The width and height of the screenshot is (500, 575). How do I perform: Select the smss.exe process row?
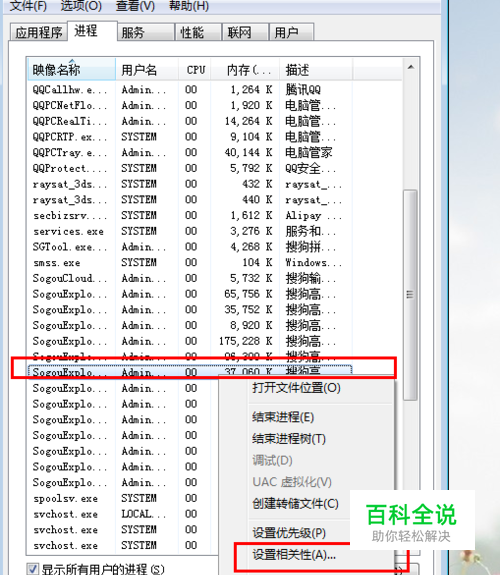pos(190,263)
